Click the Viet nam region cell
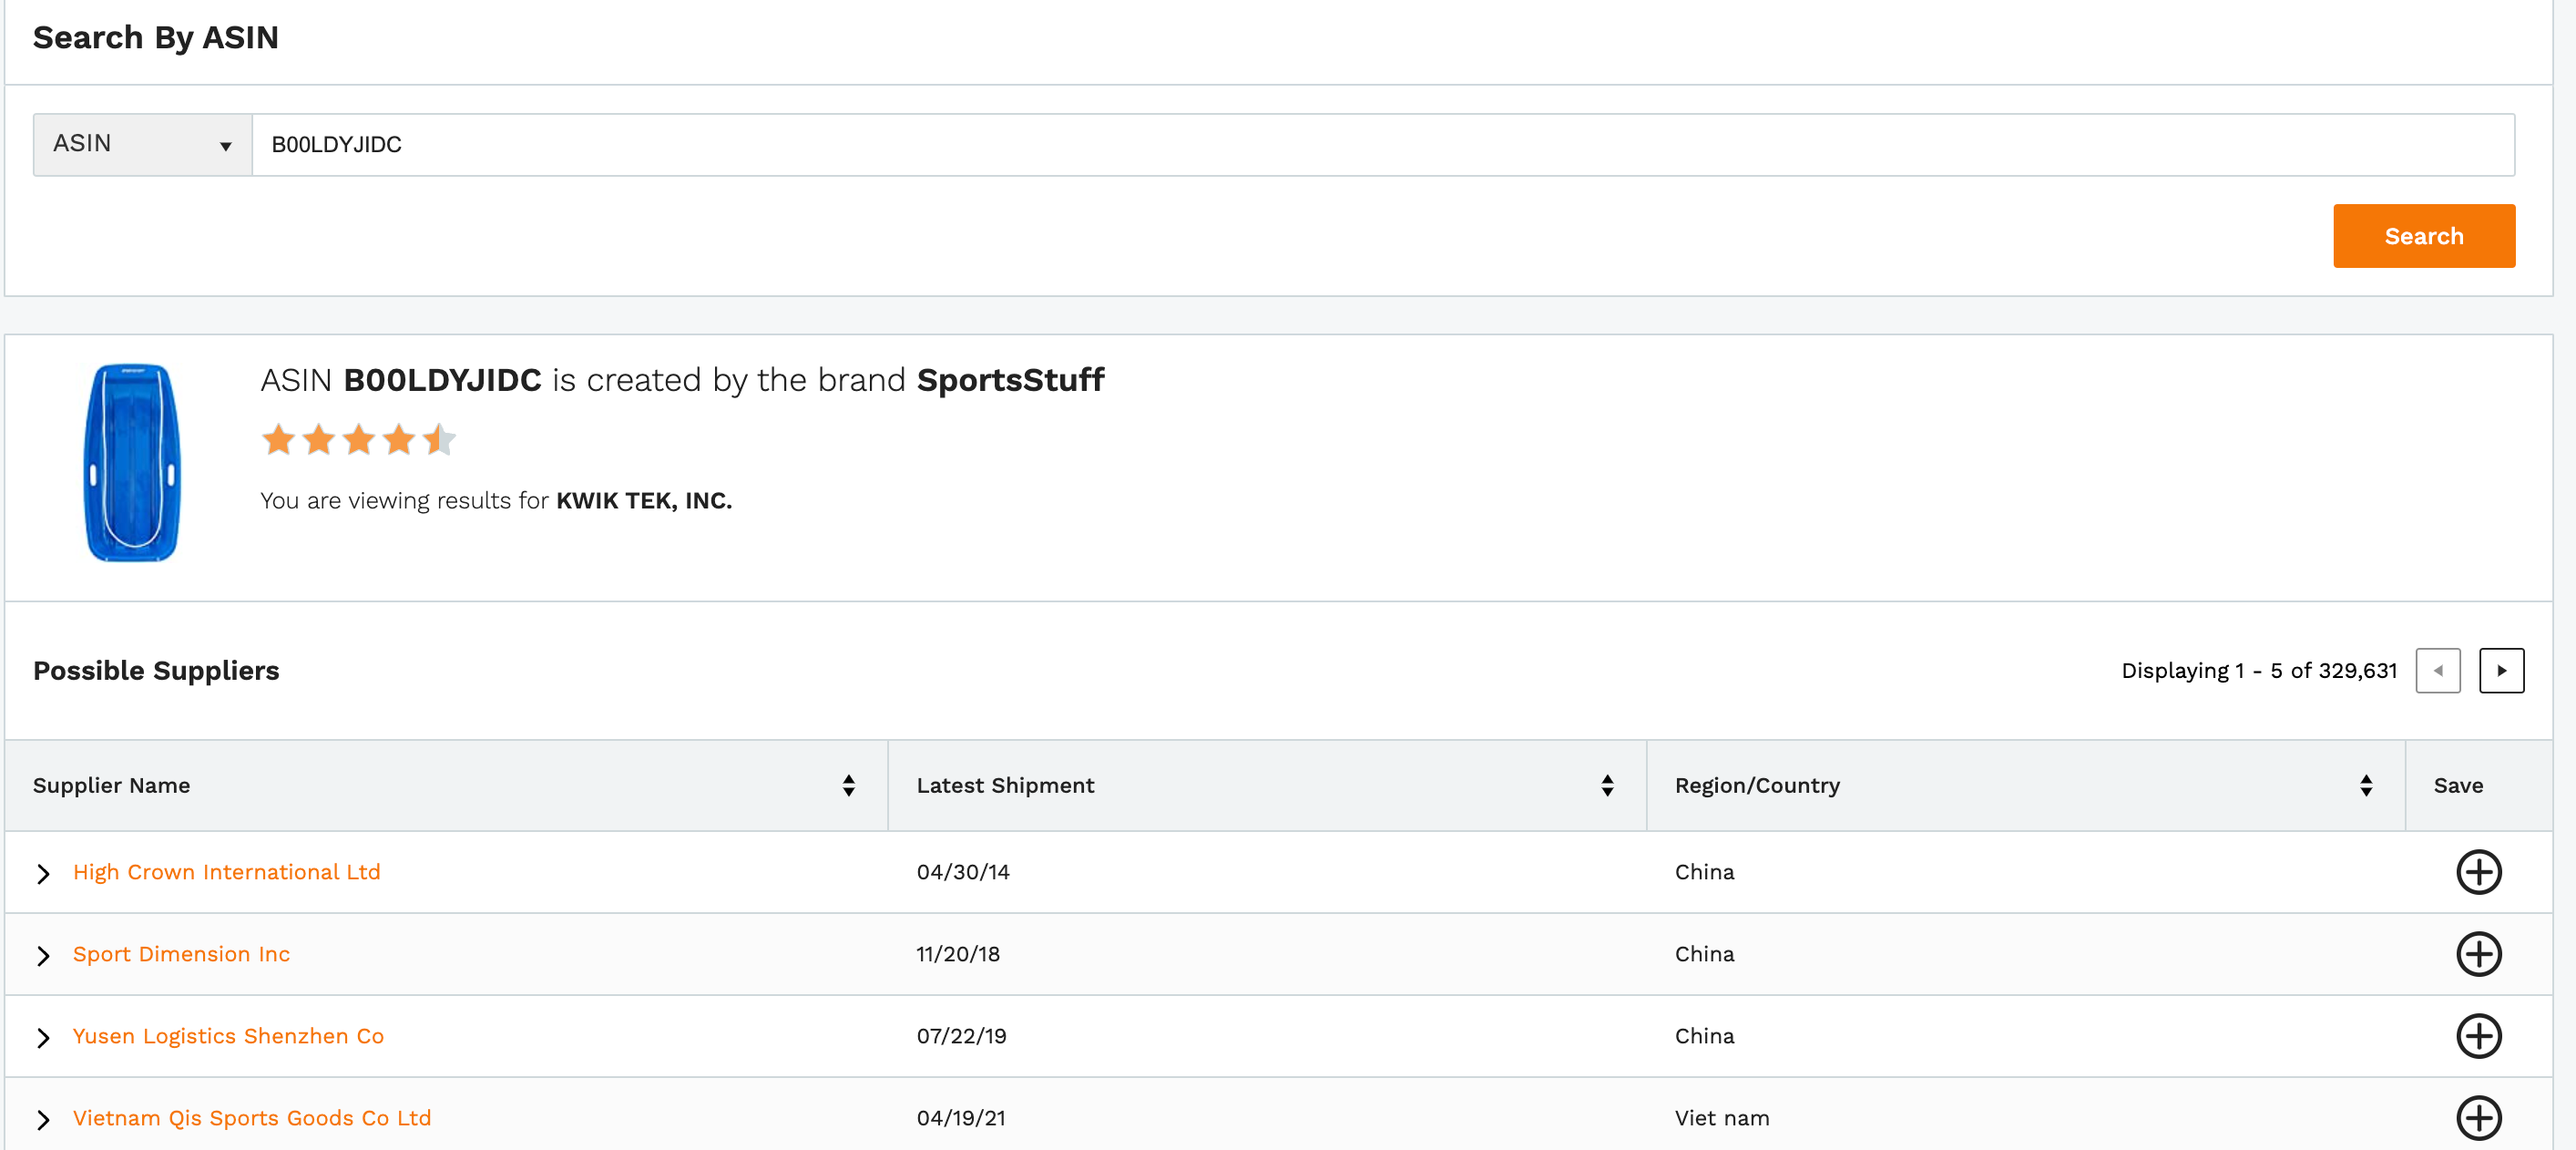This screenshot has width=2576, height=1150. pyautogui.click(x=1722, y=1118)
